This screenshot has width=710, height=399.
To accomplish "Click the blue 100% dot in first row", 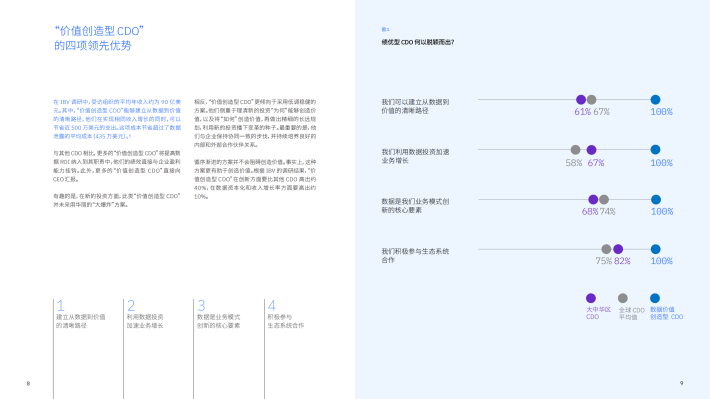I will coord(655,100).
